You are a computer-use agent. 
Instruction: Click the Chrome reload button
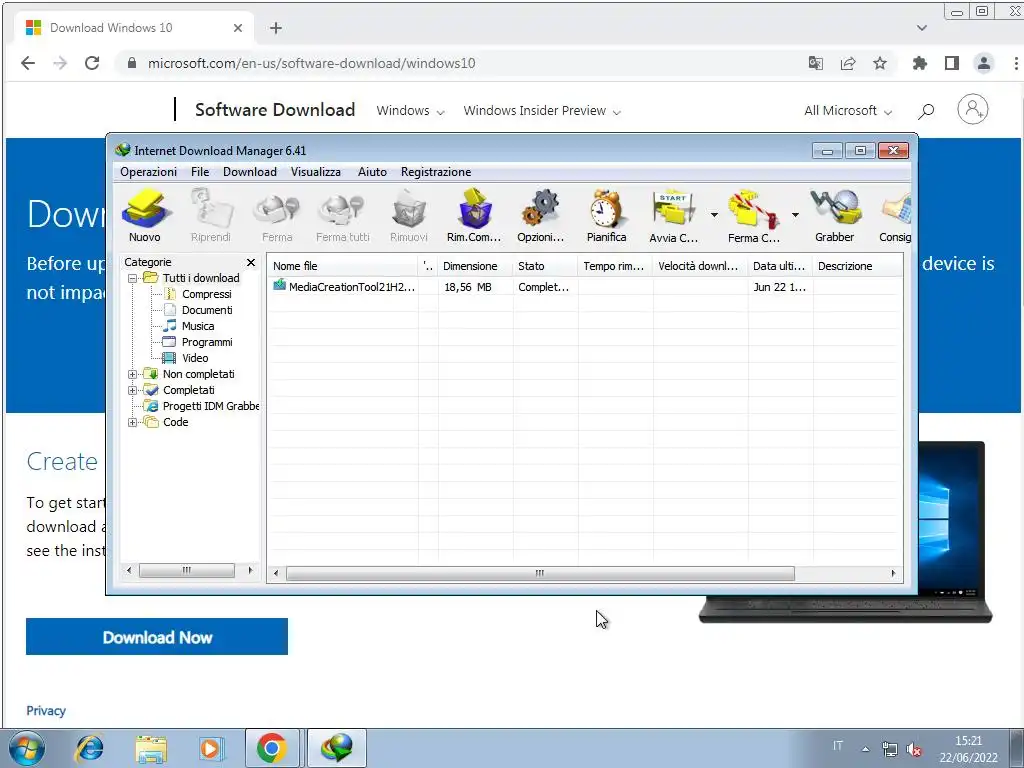coord(92,63)
